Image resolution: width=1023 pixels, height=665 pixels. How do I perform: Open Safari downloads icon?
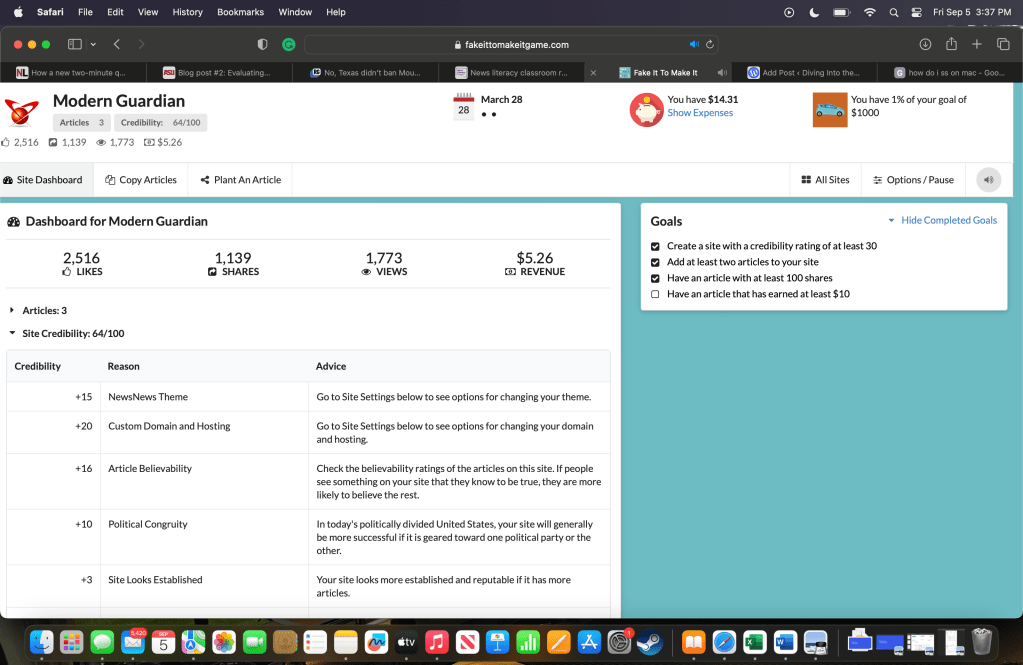[925, 44]
